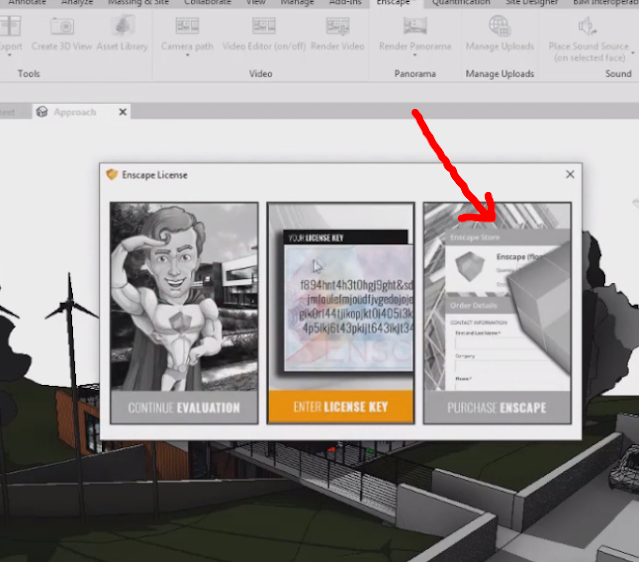Click the Camera path icon
The image size is (639, 562).
pyautogui.click(x=187, y=25)
